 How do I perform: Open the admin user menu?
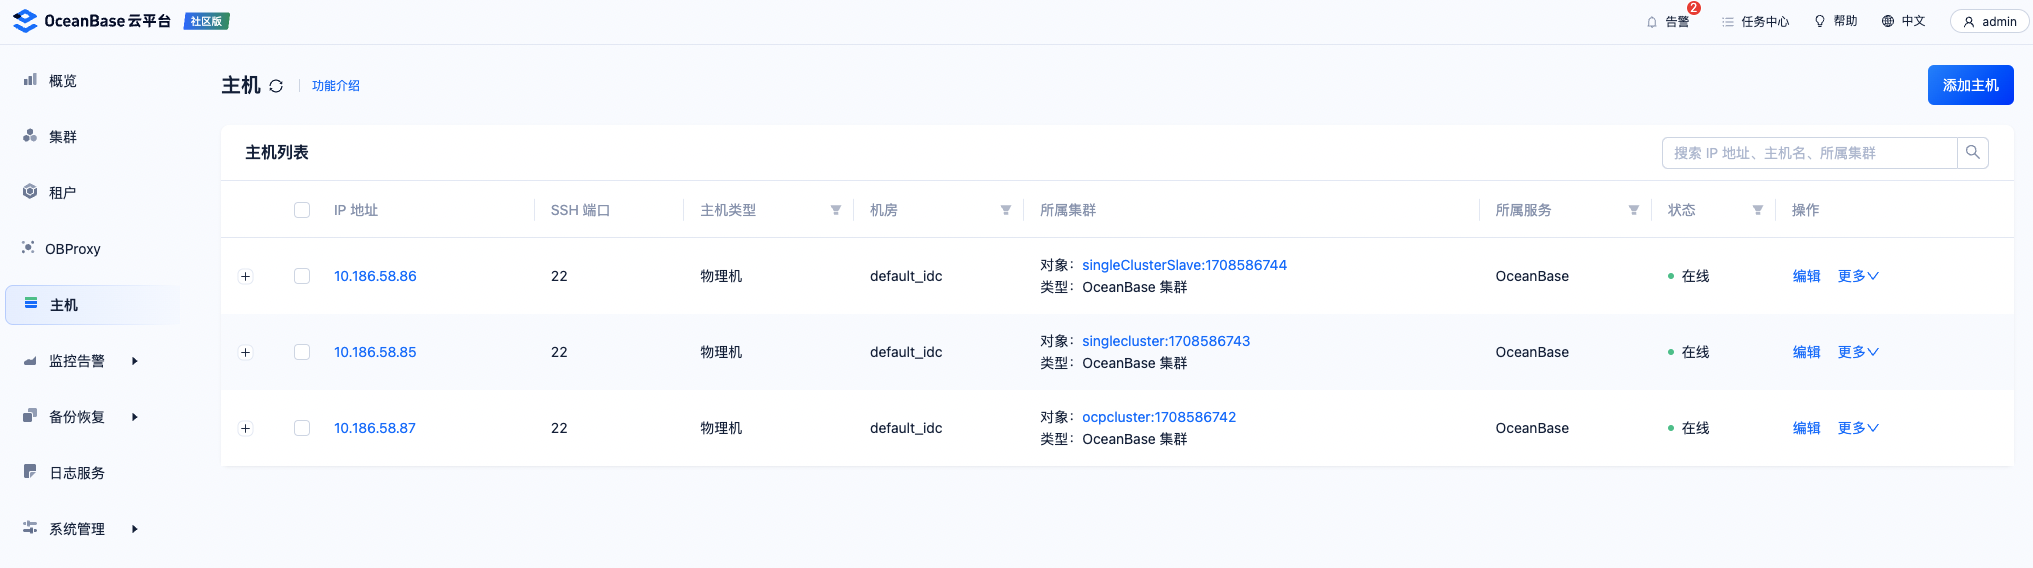[x=1990, y=21]
